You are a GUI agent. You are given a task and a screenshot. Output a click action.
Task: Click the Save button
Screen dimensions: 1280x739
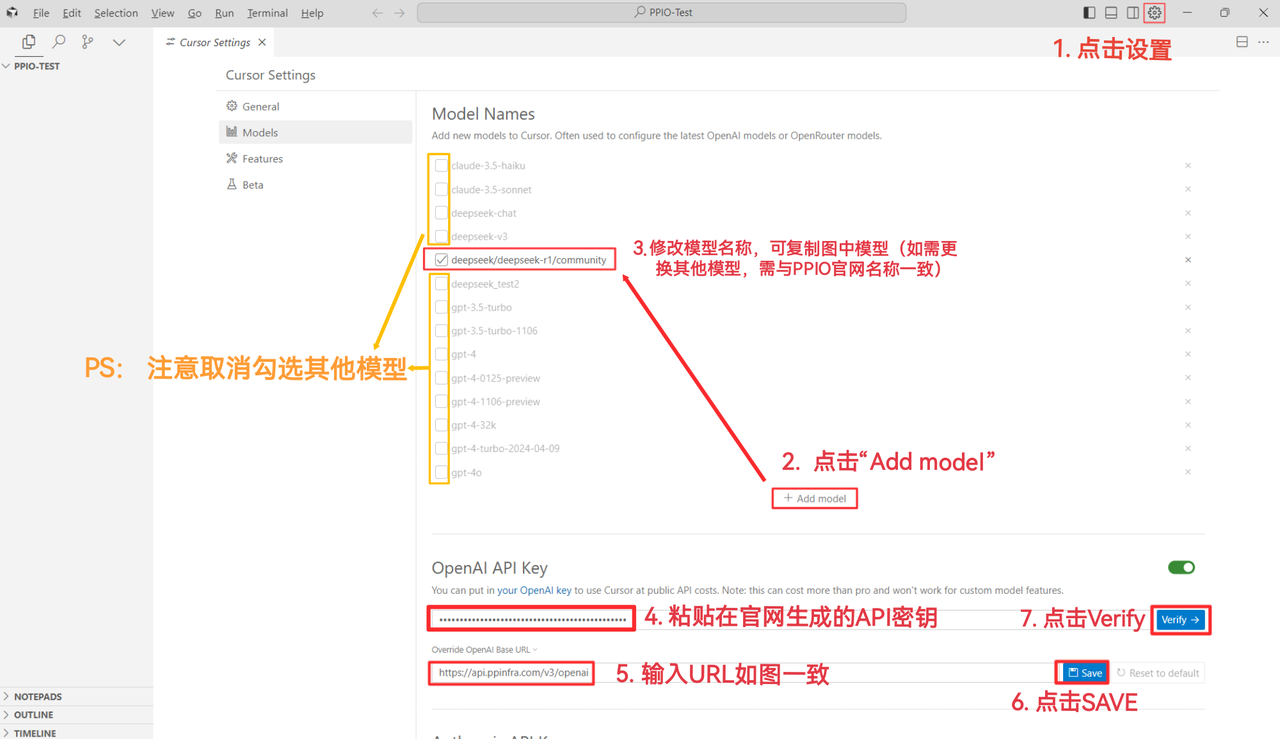pyautogui.click(x=1084, y=673)
